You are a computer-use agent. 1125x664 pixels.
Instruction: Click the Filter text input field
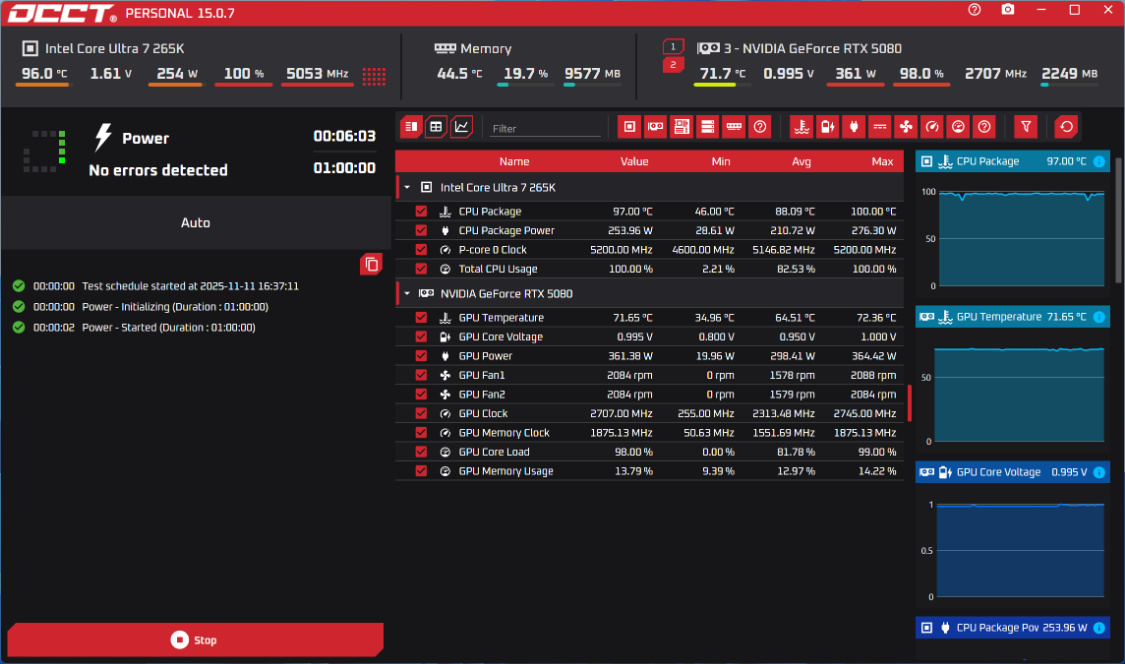click(545, 128)
